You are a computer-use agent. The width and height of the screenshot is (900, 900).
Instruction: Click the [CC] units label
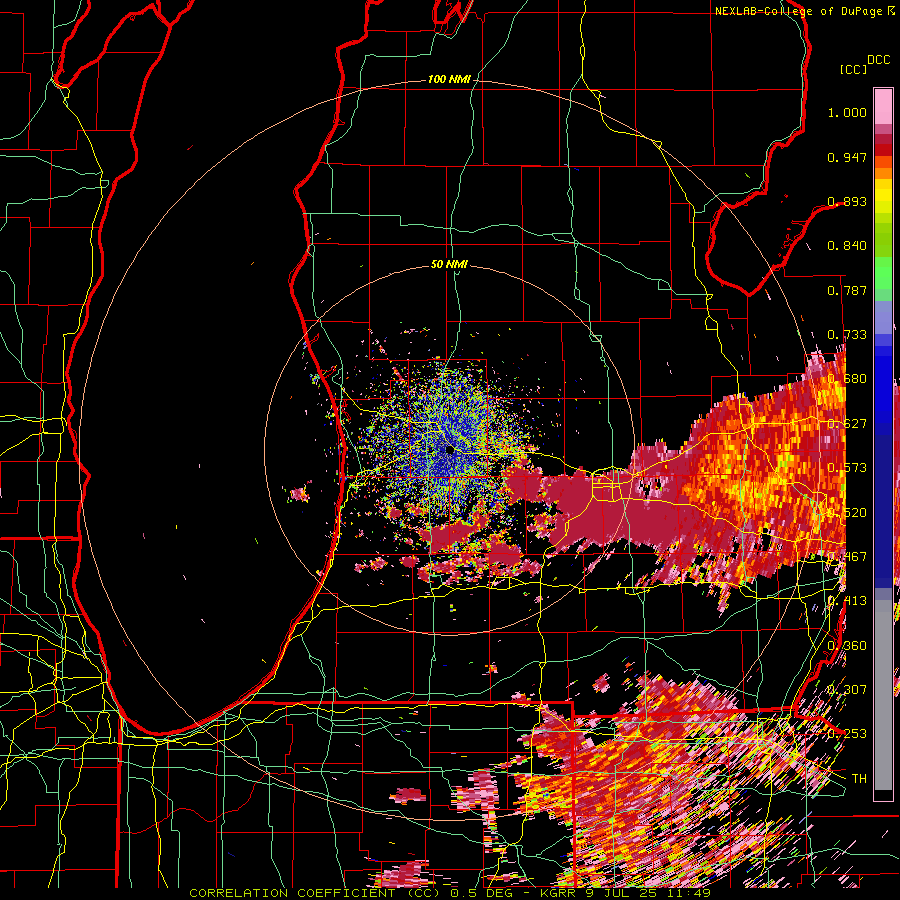pyautogui.click(x=853, y=69)
